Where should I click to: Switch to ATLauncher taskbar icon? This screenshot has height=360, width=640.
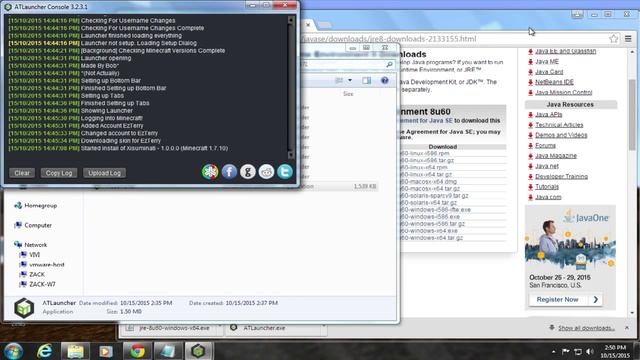198,351
